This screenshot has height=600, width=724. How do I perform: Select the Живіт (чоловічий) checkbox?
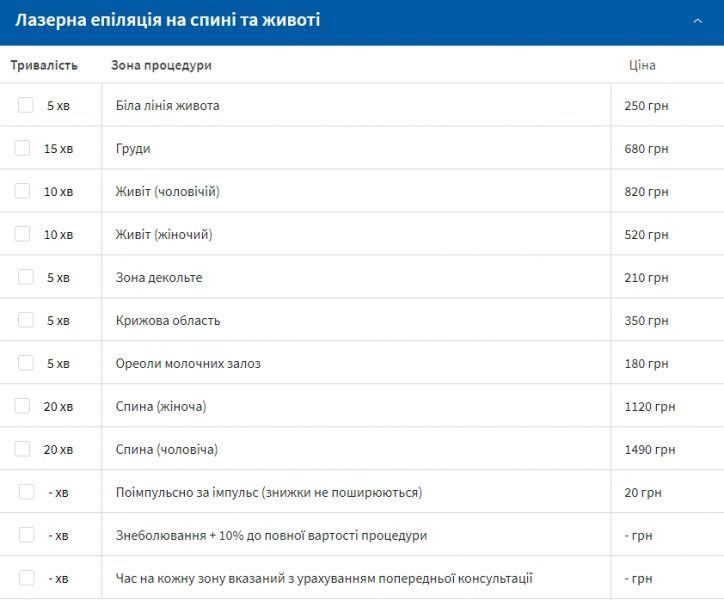pos(23,191)
